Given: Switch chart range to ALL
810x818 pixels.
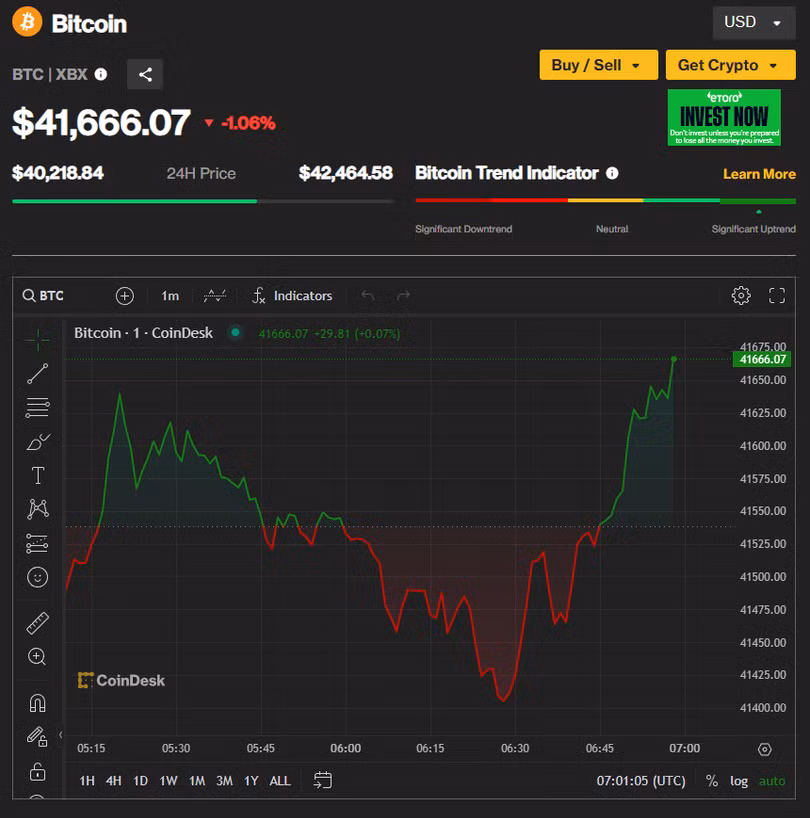Looking at the screenshot, I should tap(280, 780).
